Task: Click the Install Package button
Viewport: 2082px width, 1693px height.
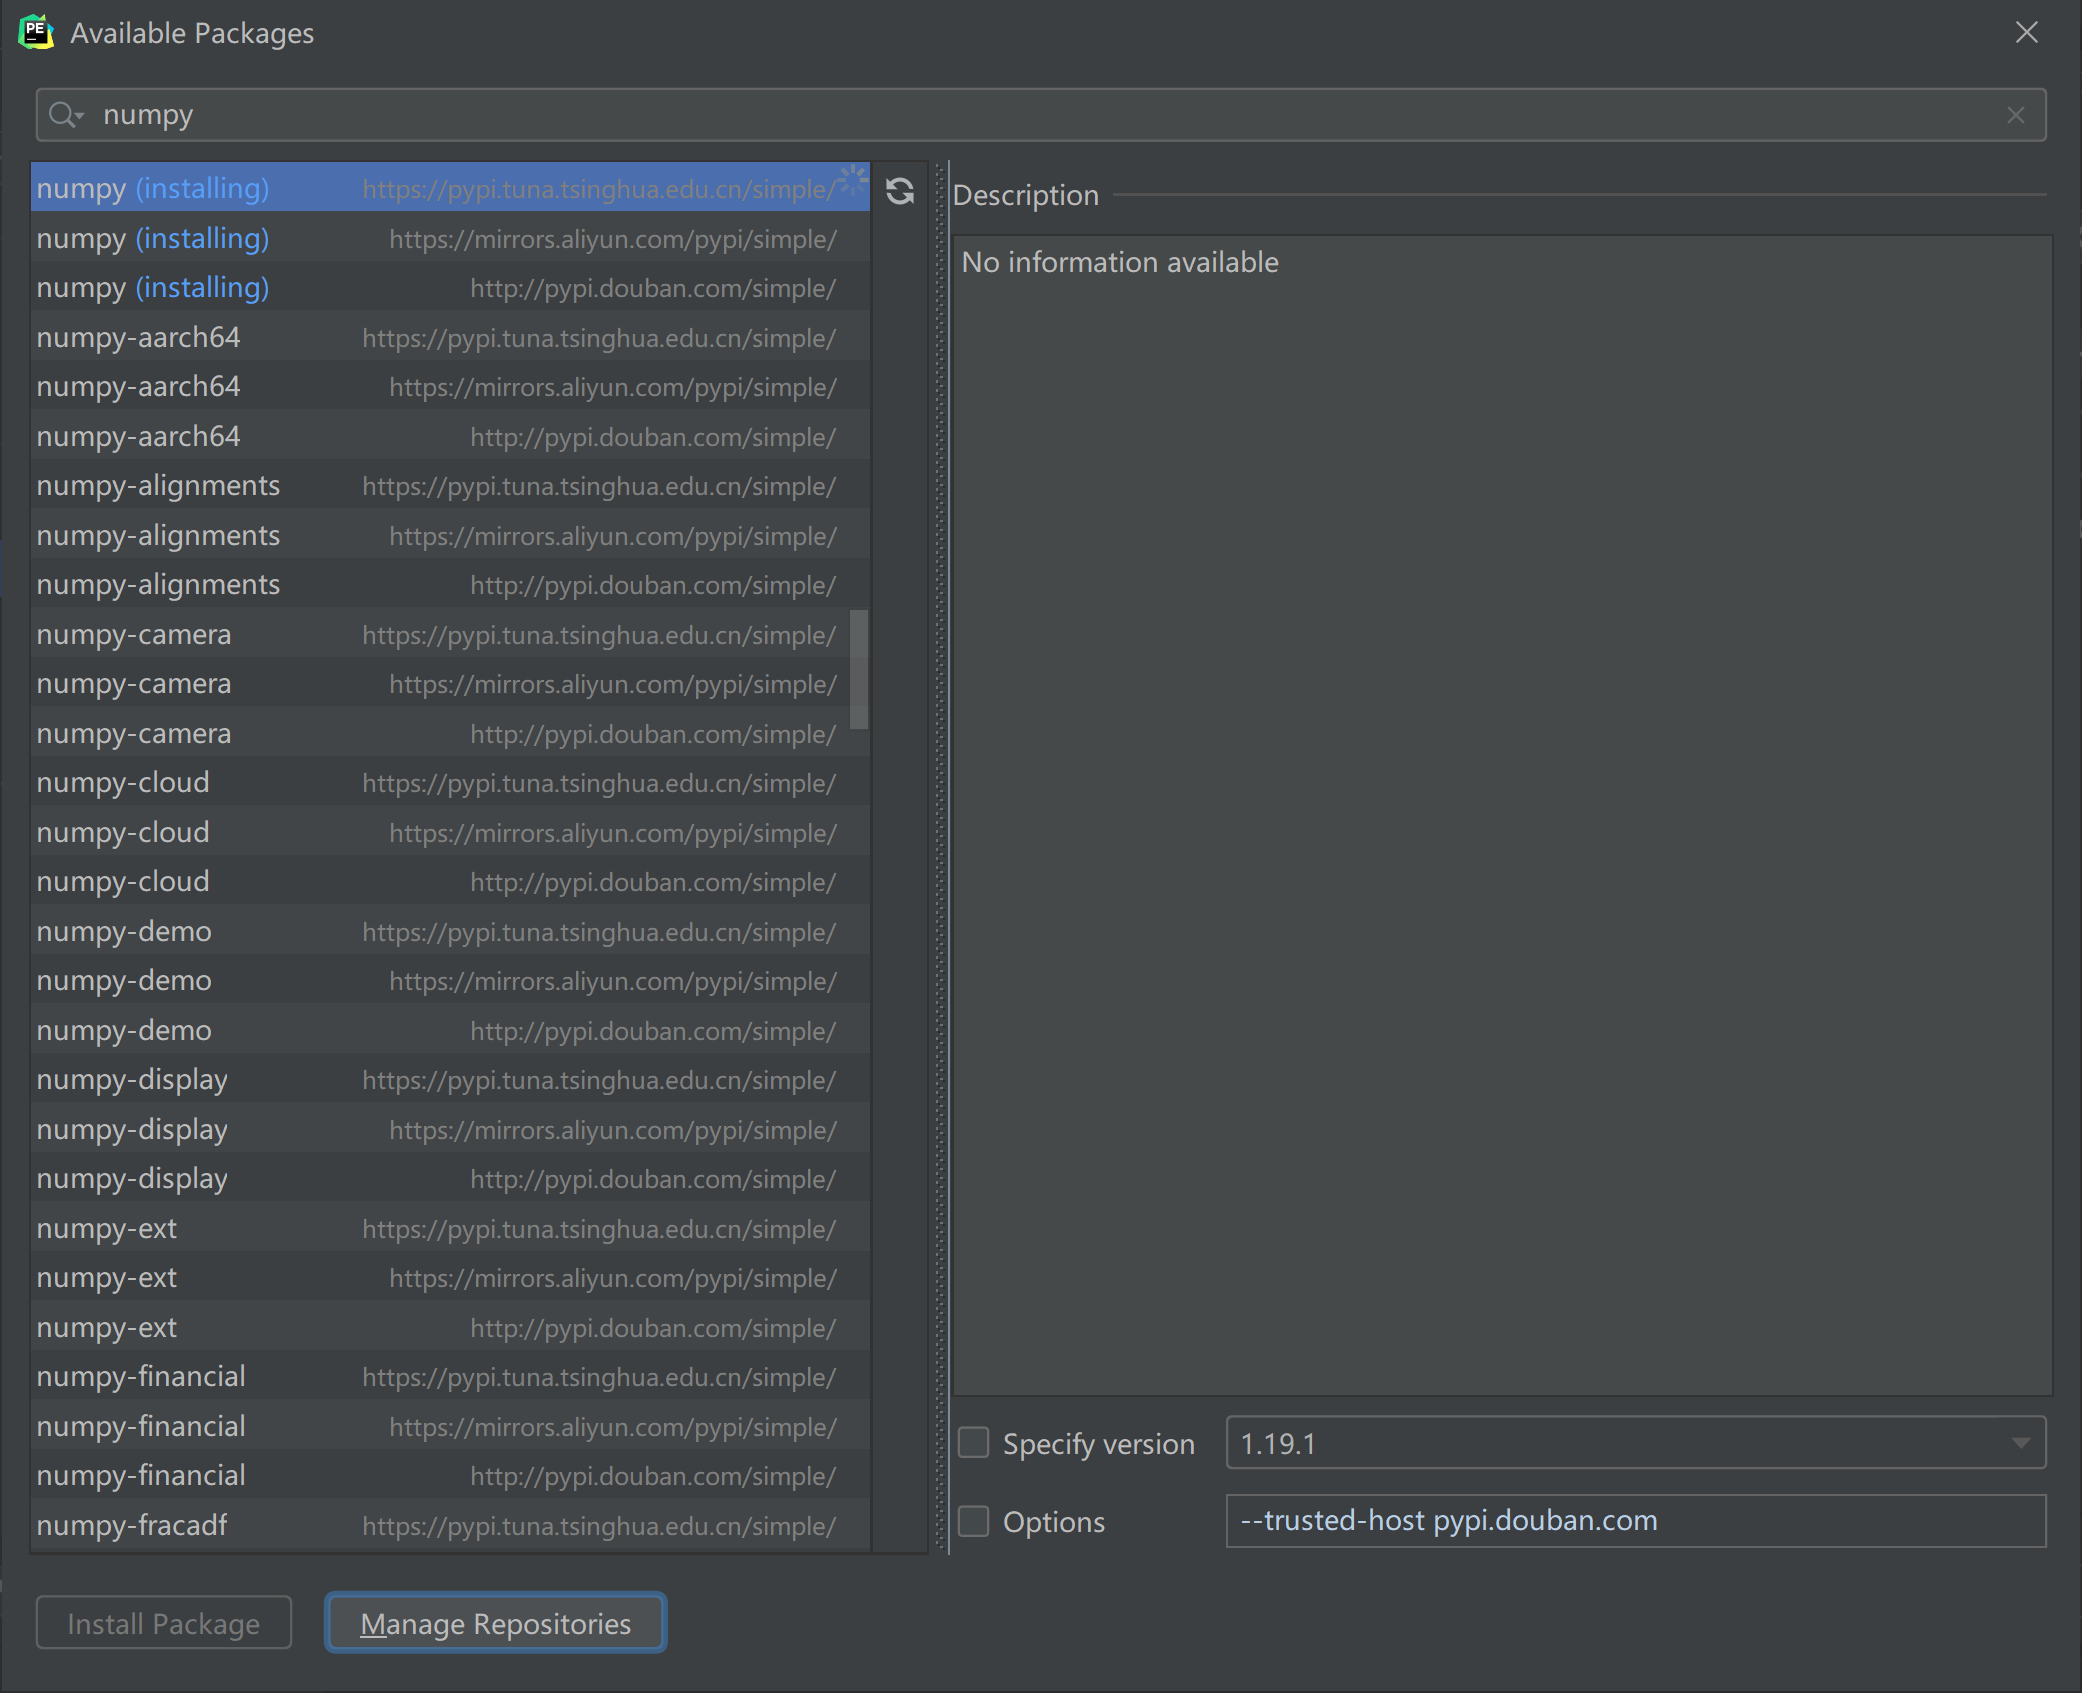Action: (164, 1623)
